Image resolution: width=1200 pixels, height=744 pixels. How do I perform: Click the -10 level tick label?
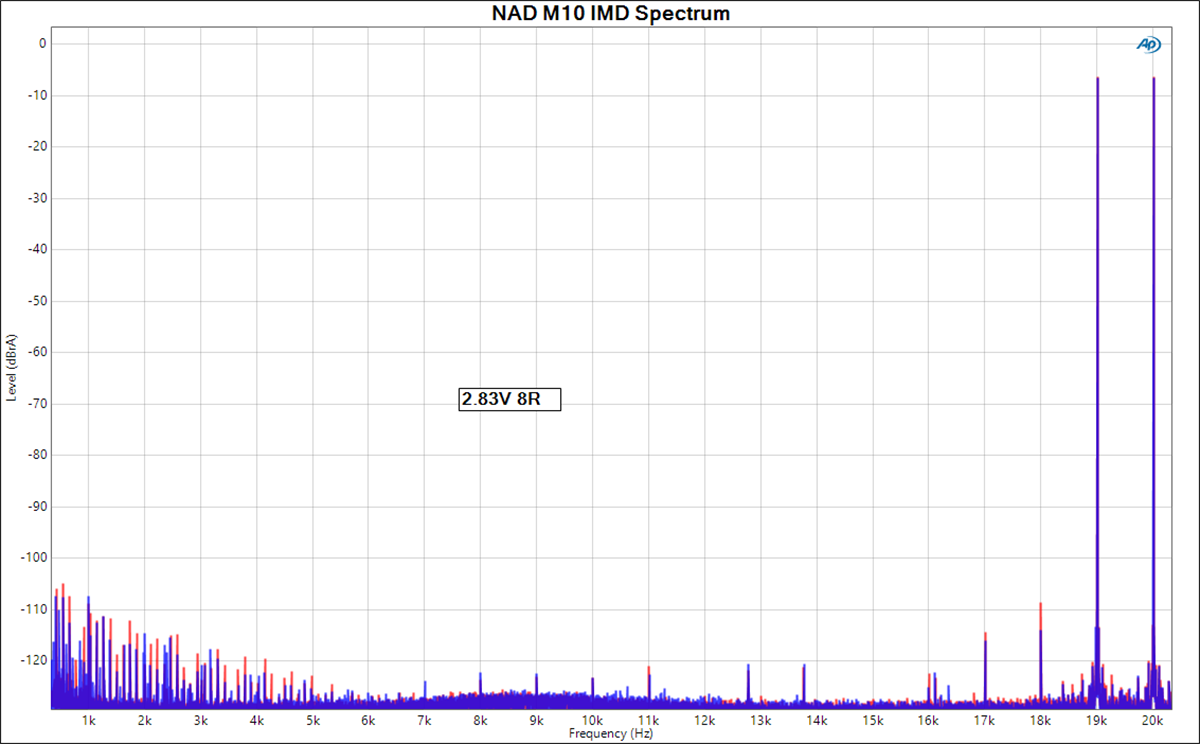(38, 95)
